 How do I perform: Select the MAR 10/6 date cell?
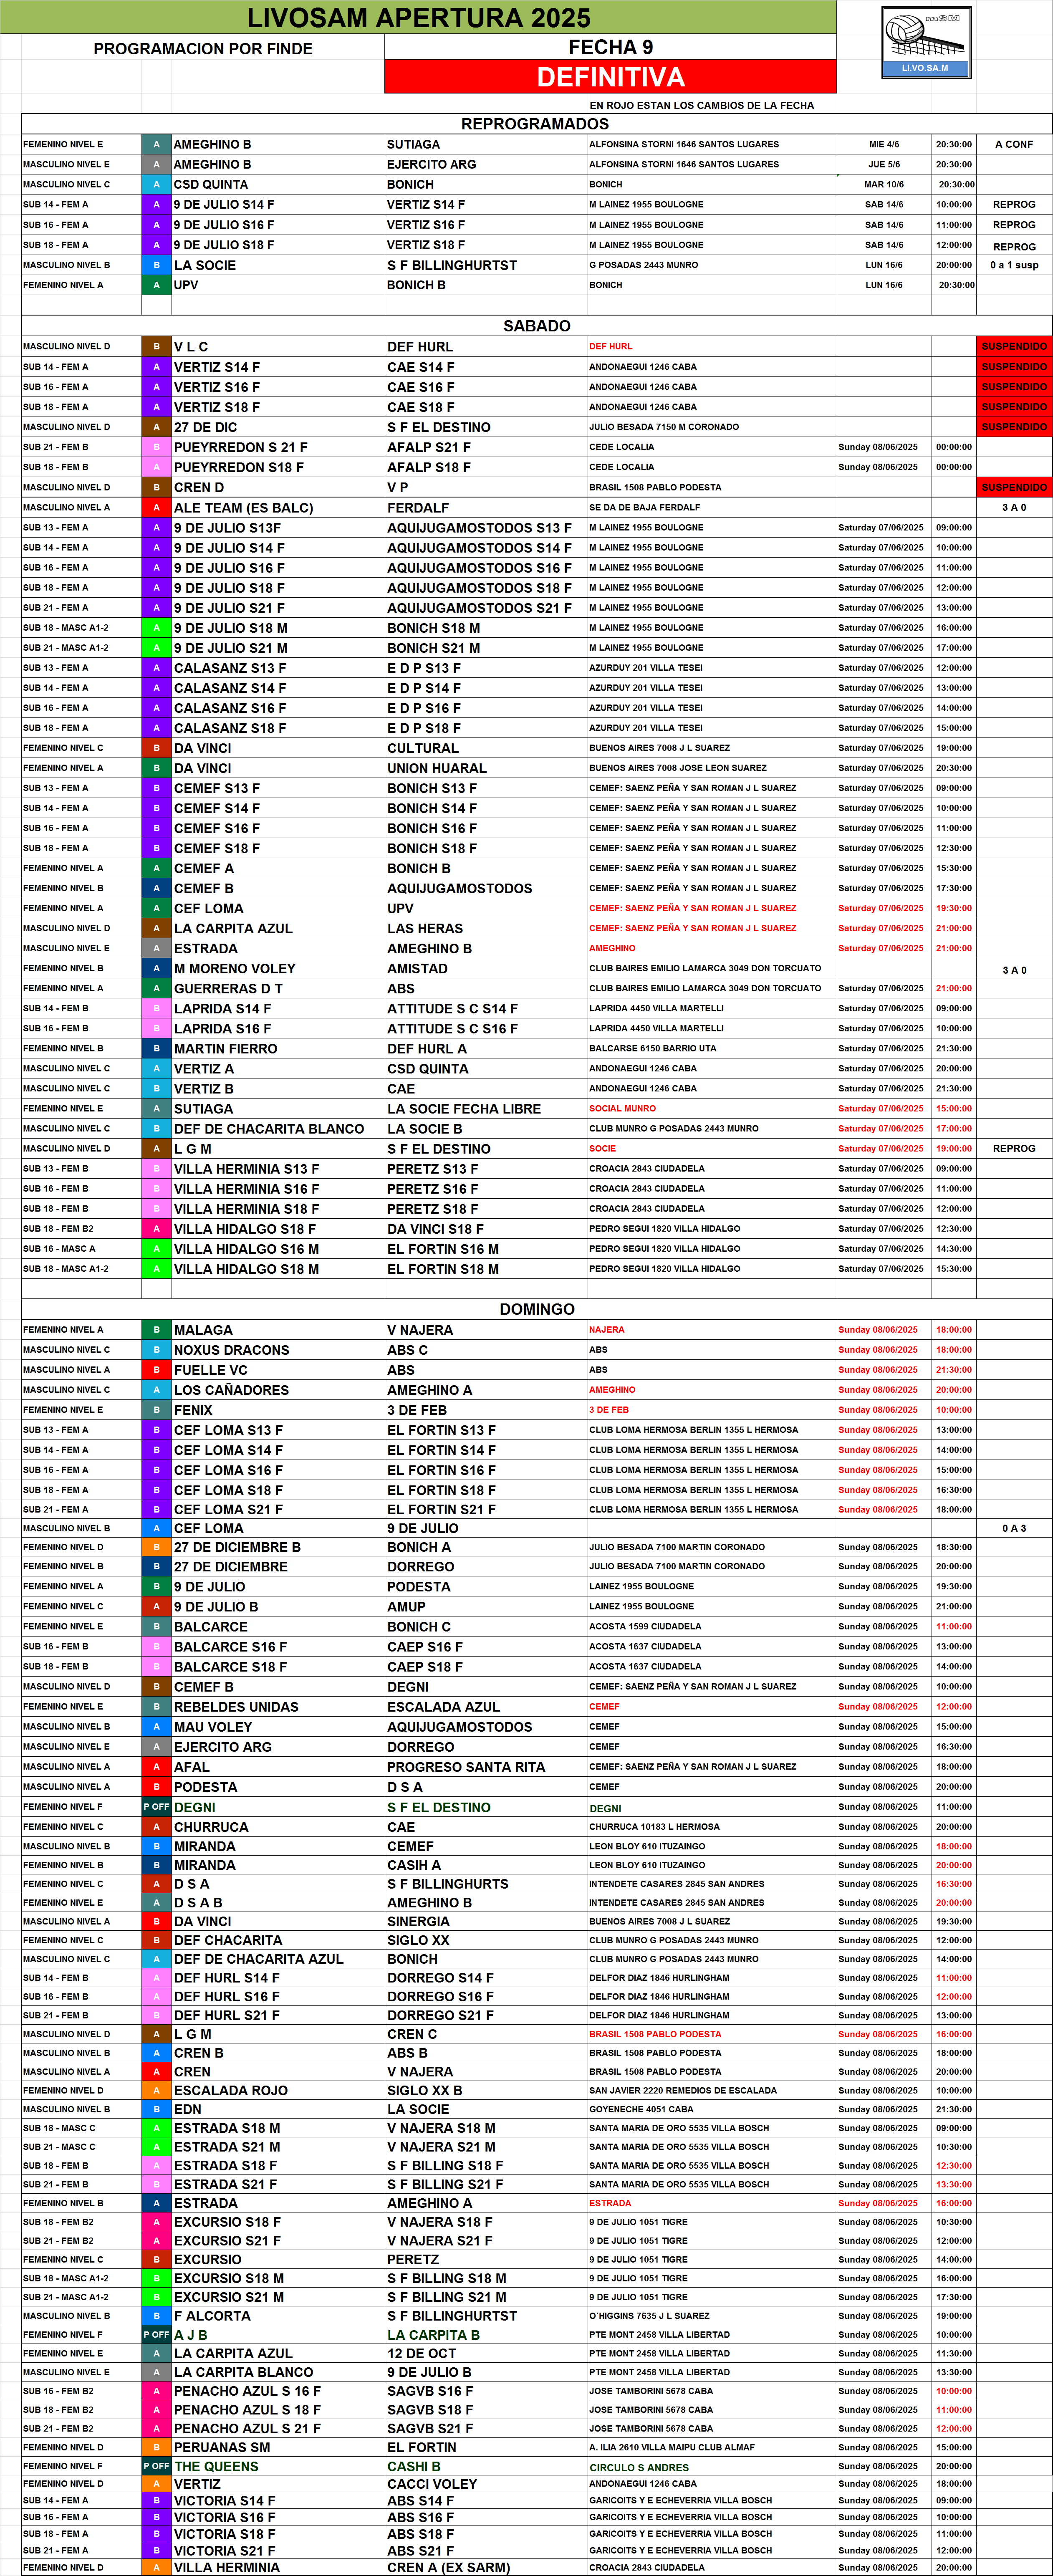(884, 184)
